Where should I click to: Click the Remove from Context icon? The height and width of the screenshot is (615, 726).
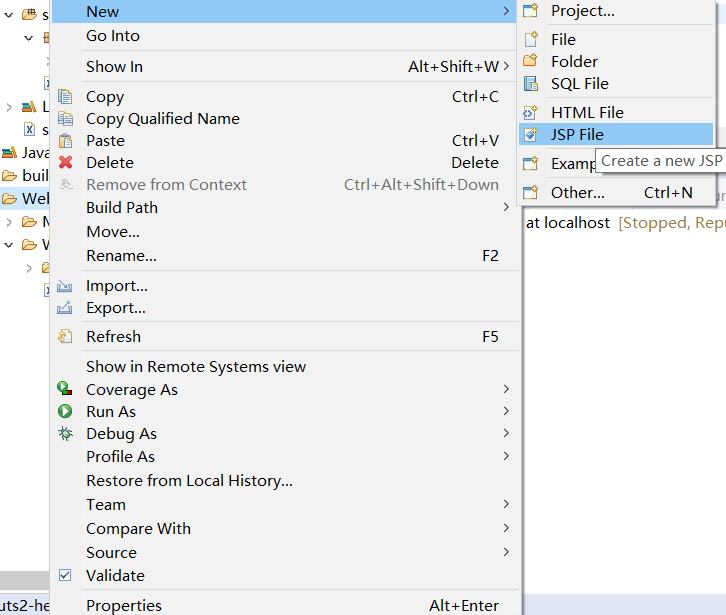[x=66, y=184]
